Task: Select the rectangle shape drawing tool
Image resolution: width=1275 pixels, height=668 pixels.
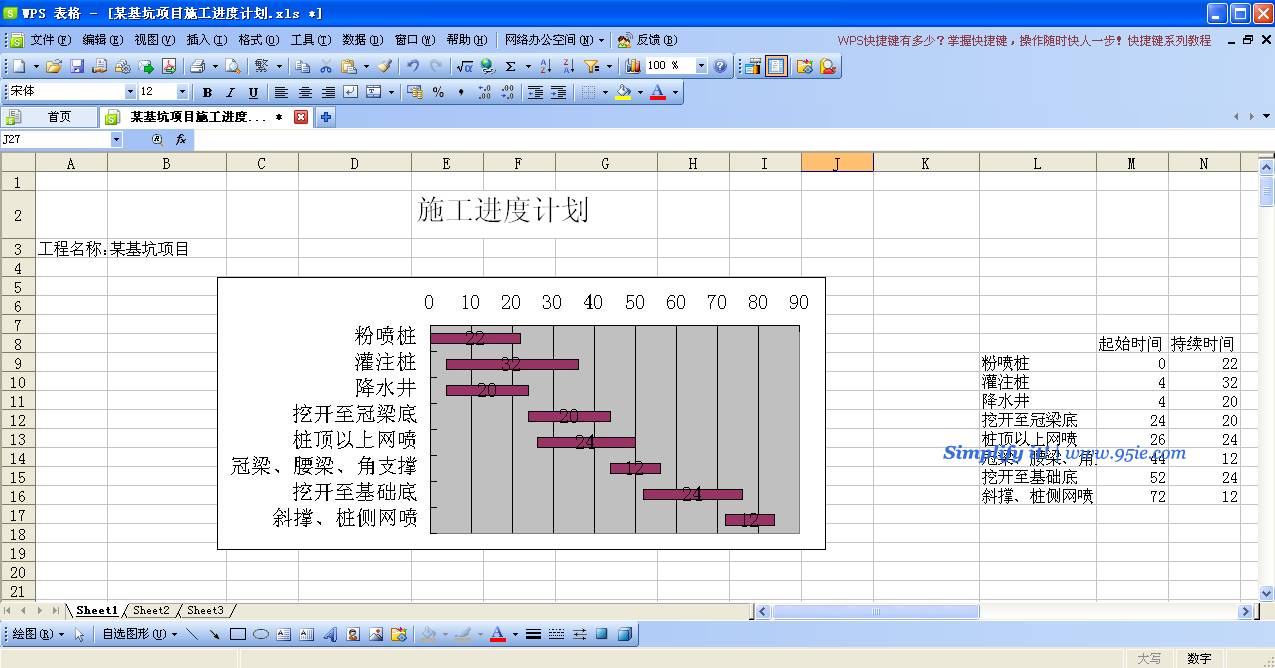Action: [x=238, y=634]
